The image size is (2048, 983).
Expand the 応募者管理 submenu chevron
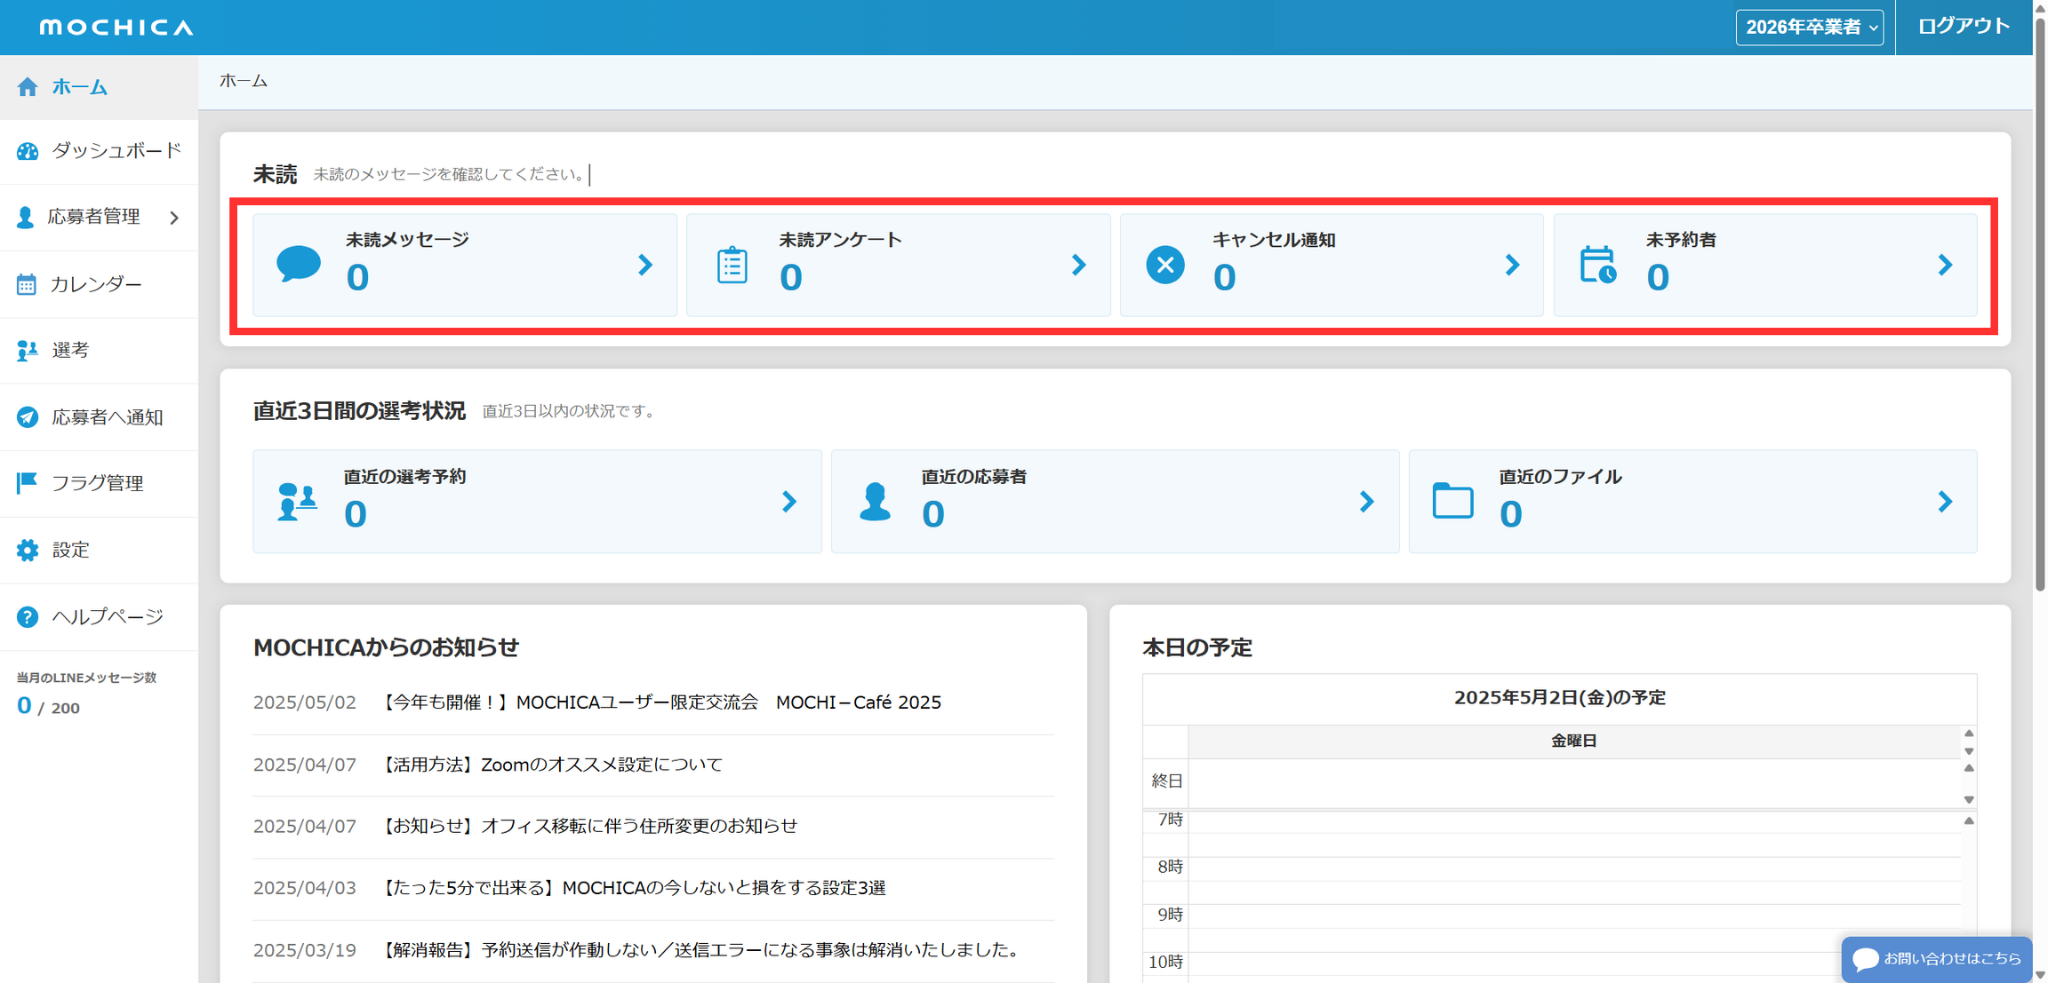click(175, 218)
